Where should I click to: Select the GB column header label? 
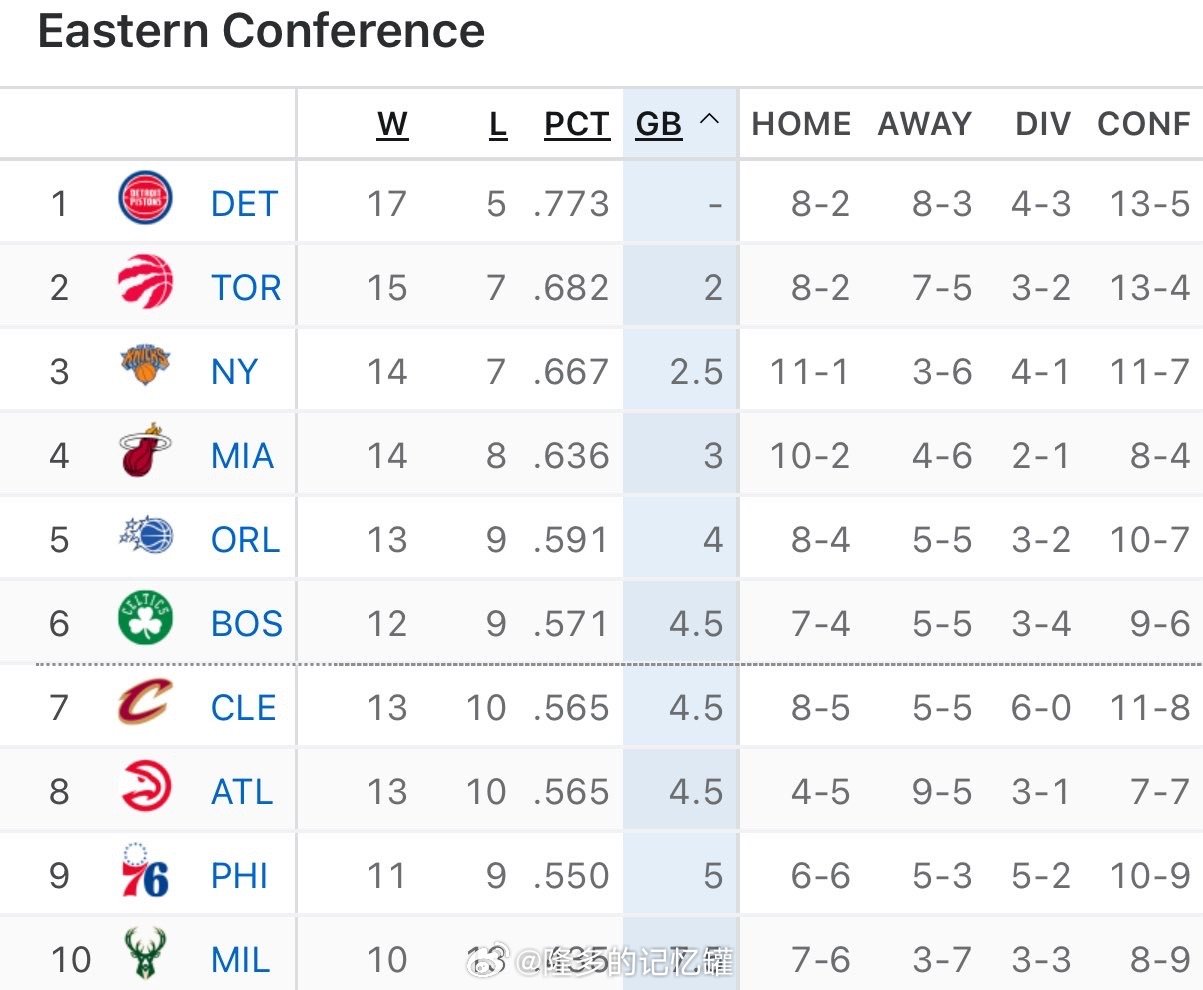point(658,124)
